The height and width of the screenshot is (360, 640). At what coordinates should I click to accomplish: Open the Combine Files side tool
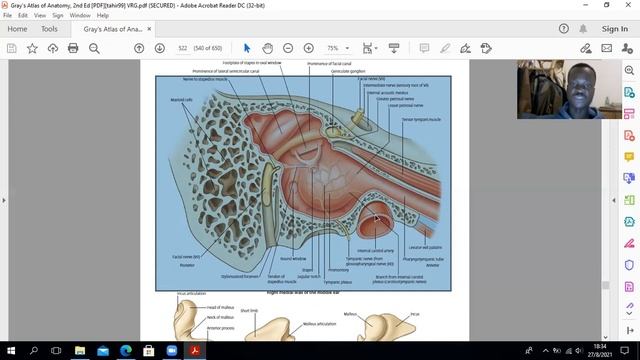(x=629, y=178)
